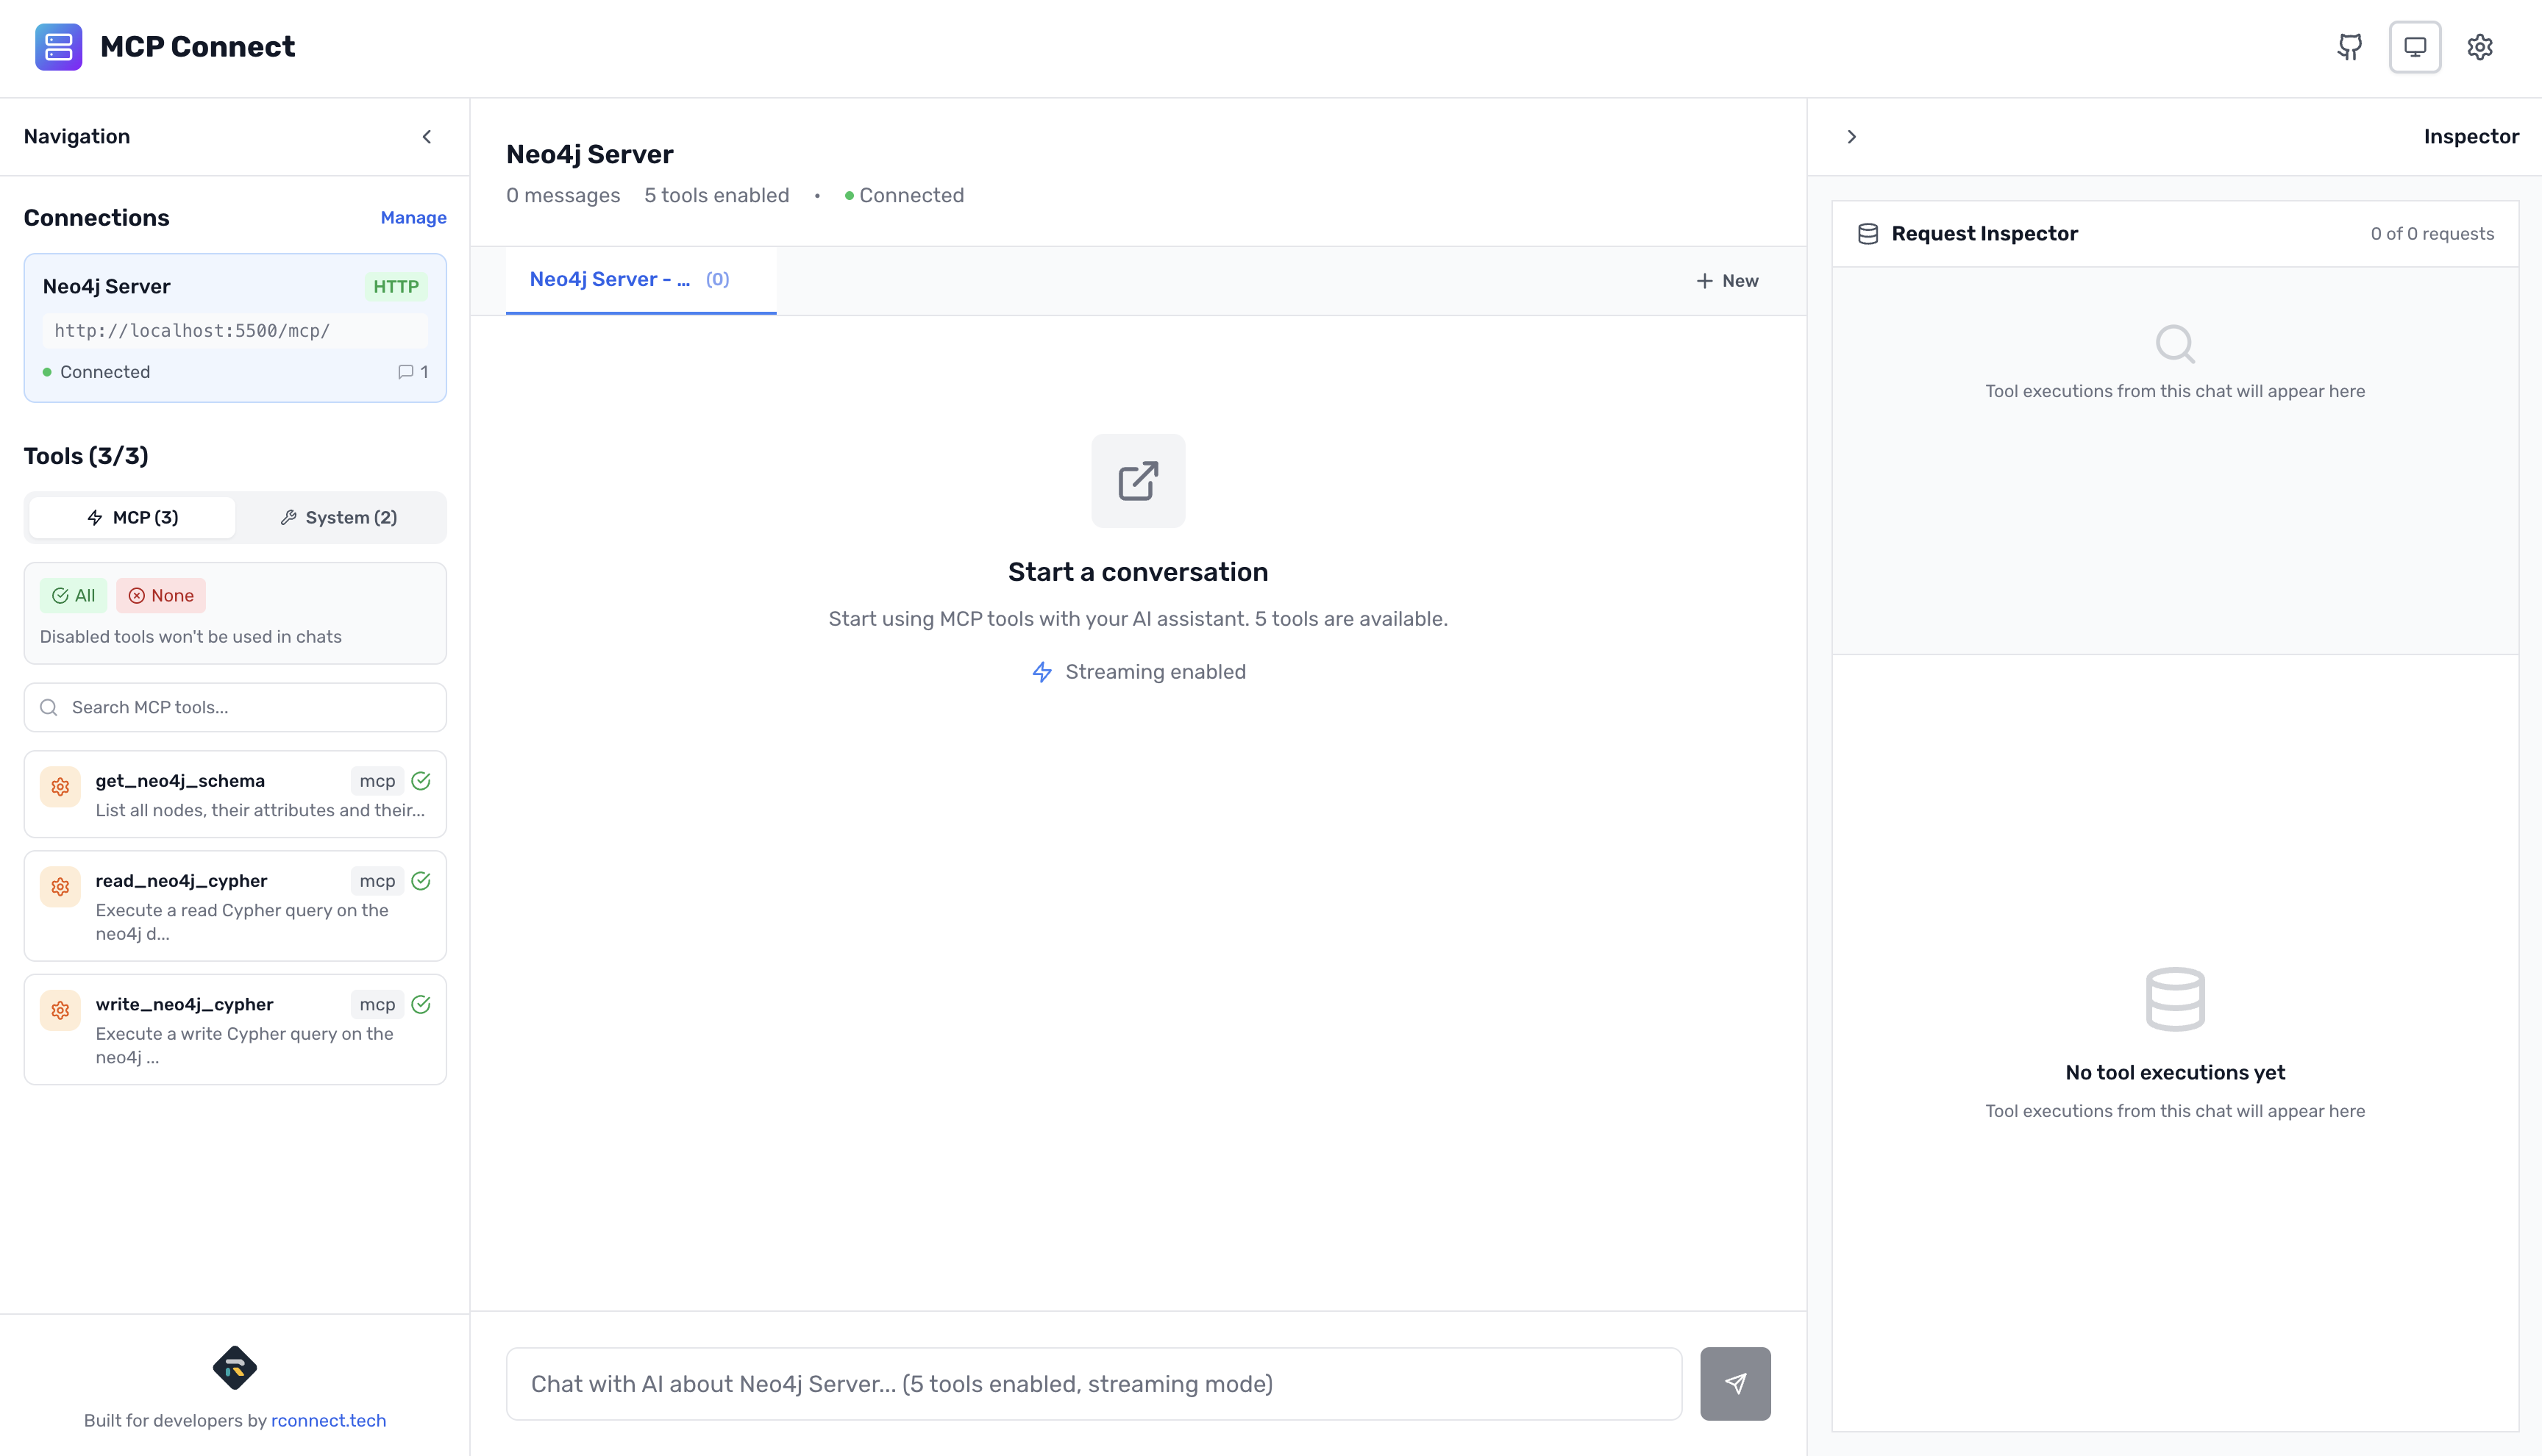
Task: Open Manage connections
Action: [x=413, y=217]
